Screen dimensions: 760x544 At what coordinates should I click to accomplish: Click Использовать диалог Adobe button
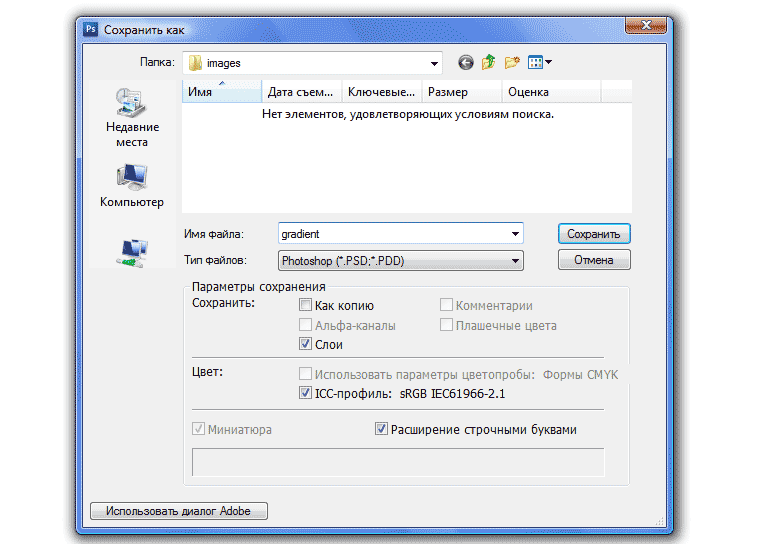(x=179, y=511)
